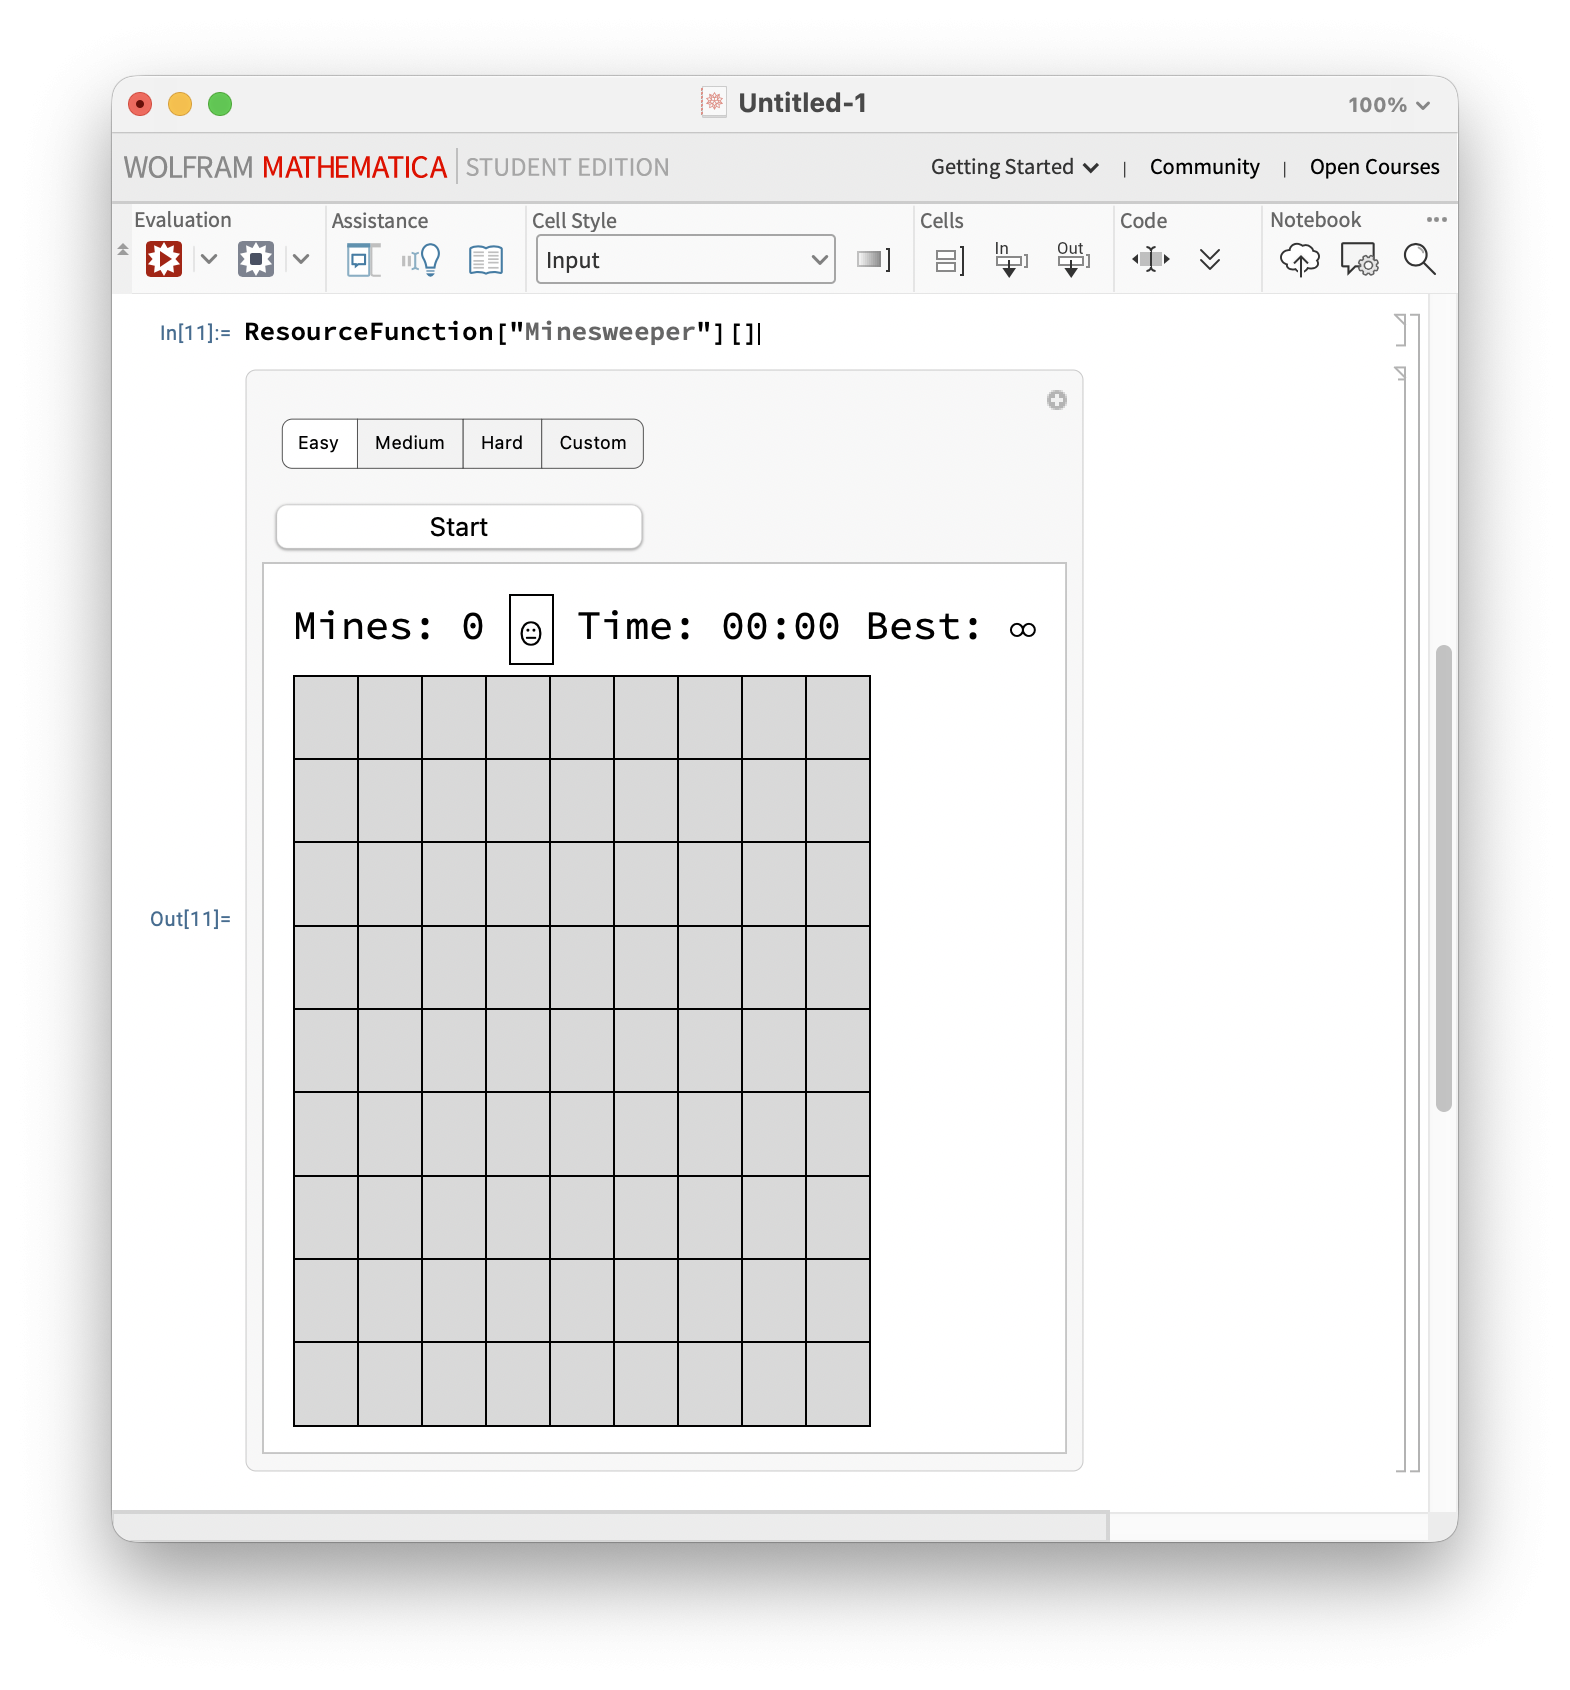Screen dimensions: 1570x1690
Task: Click the notebook vertical scrollbar
Action: [x=1443, y=878]
